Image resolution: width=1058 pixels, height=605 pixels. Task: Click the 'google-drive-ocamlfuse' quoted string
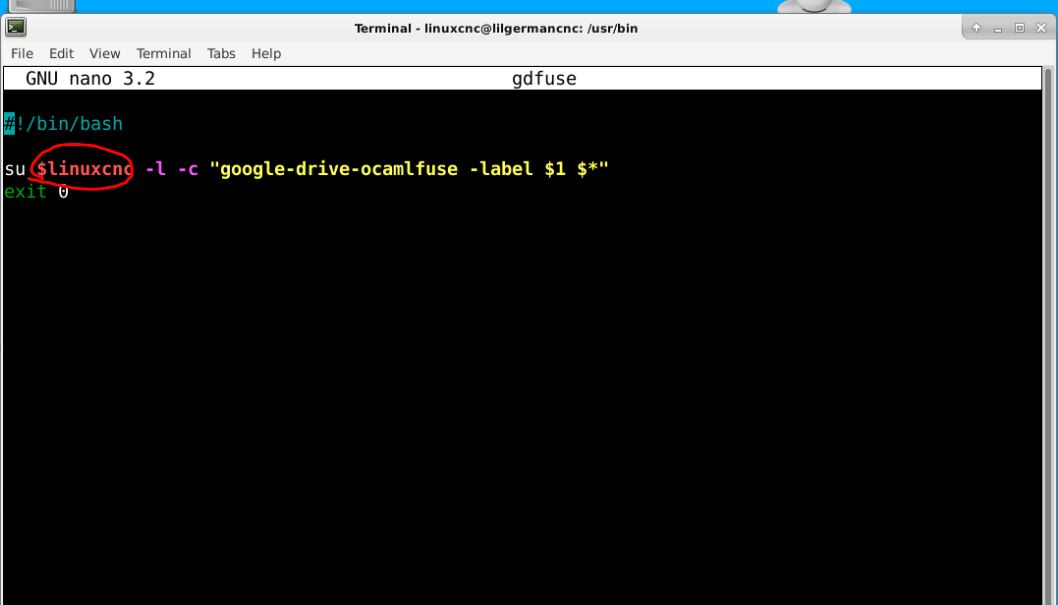339,169
